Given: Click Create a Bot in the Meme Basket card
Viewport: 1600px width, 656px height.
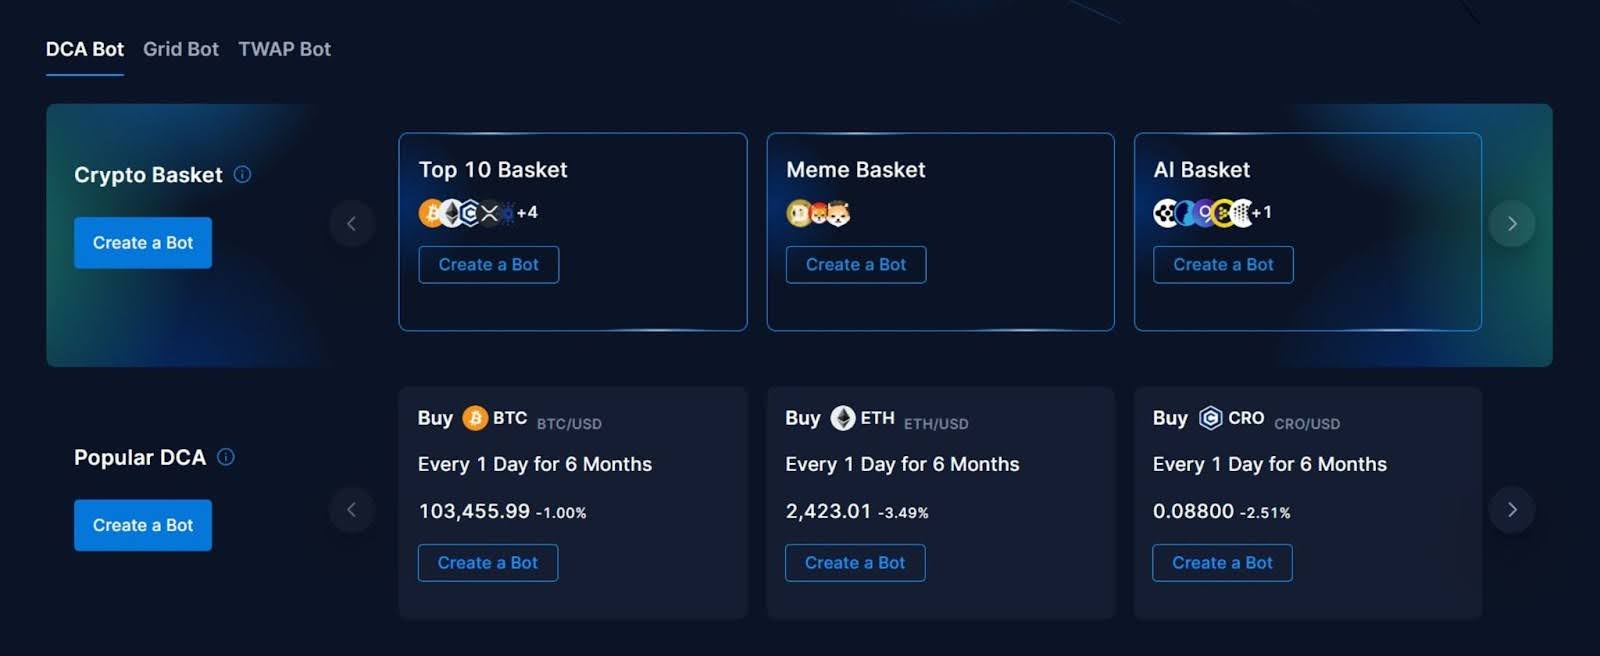Looking at the screenshot, I should click(855, 264).
